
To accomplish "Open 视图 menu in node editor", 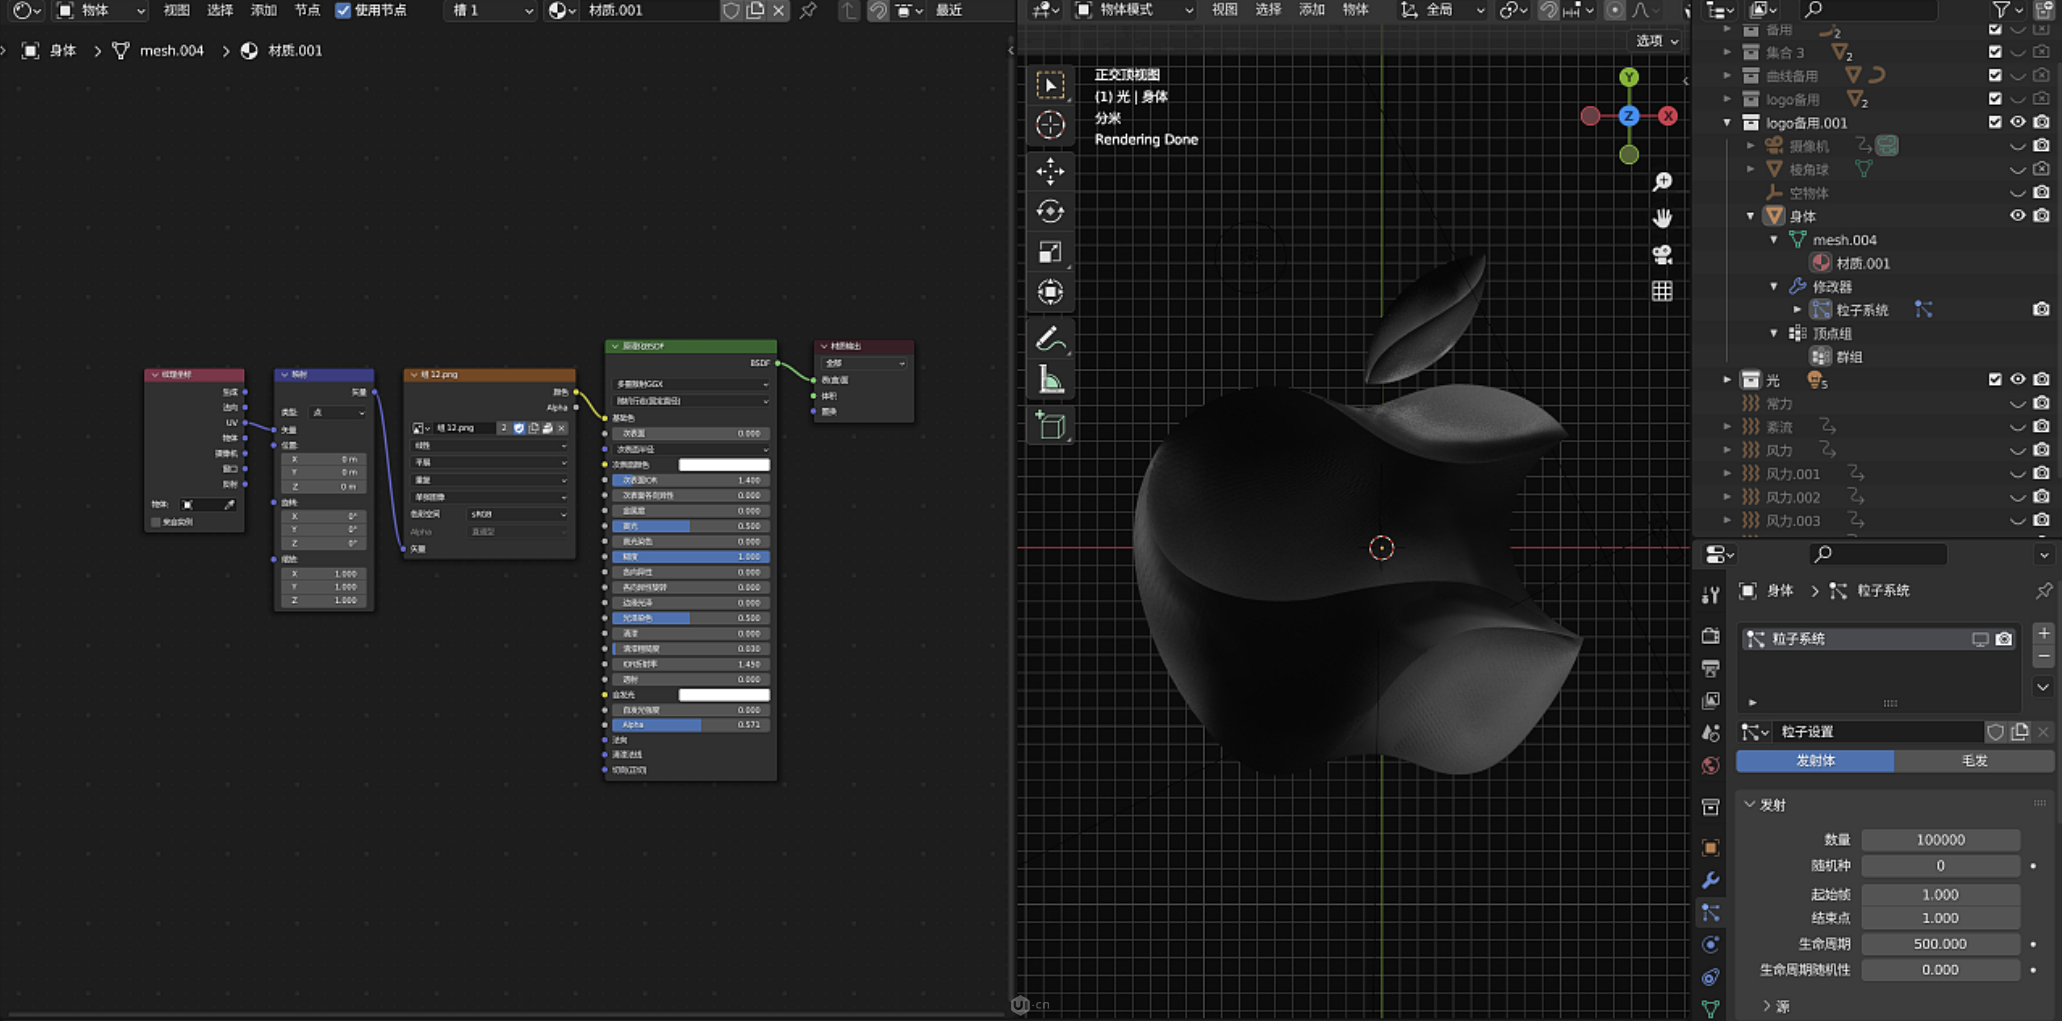I will pyautogui.click(x=176, y=10).
